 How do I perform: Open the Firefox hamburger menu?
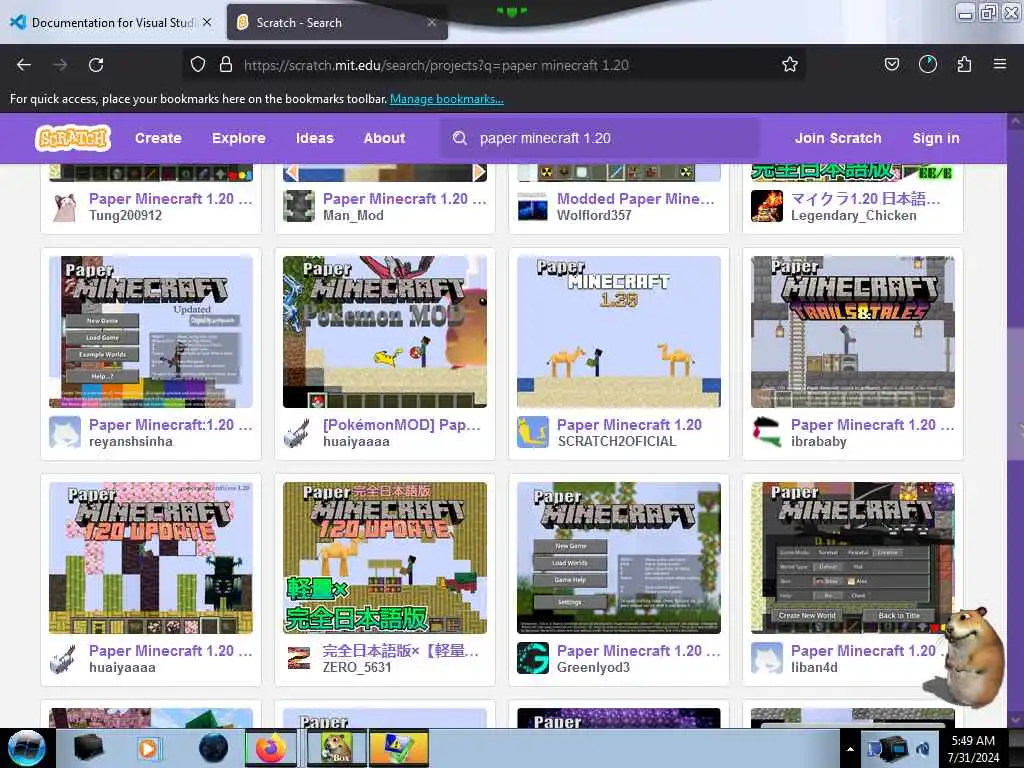(999, 64)
